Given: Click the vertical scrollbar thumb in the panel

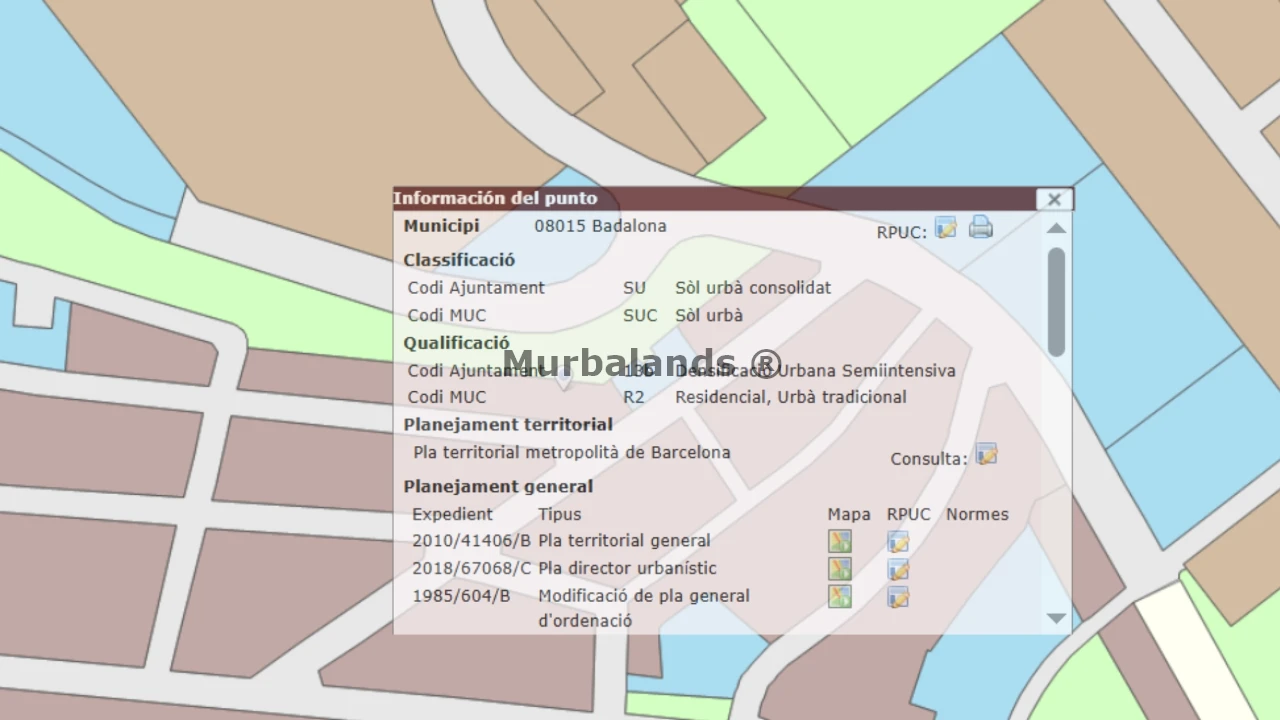Looking at the screenshot, I should 1056,300.
